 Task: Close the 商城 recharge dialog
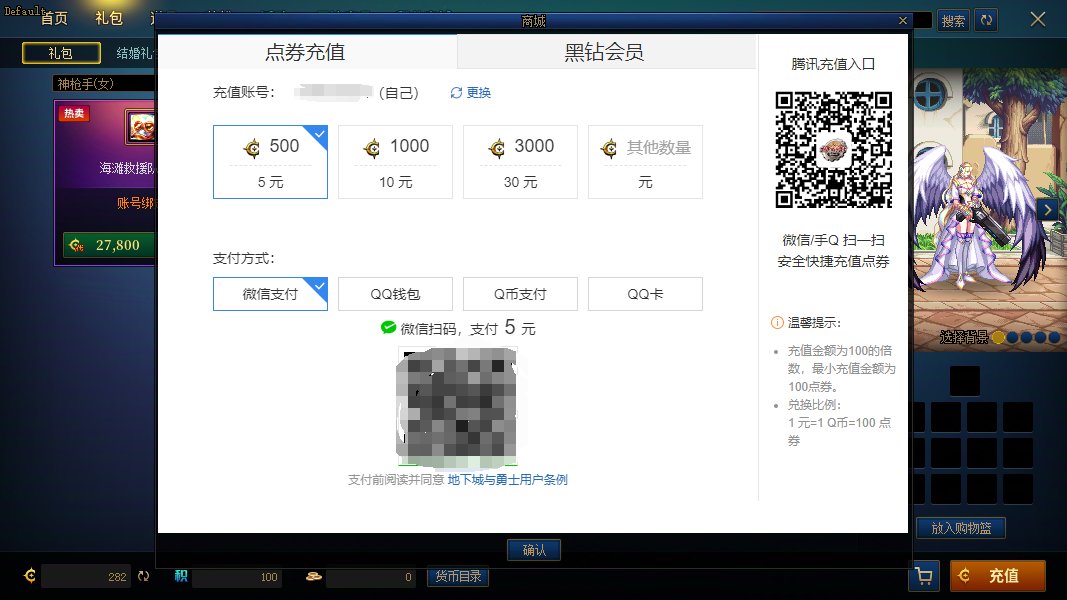tap(902, 20)
